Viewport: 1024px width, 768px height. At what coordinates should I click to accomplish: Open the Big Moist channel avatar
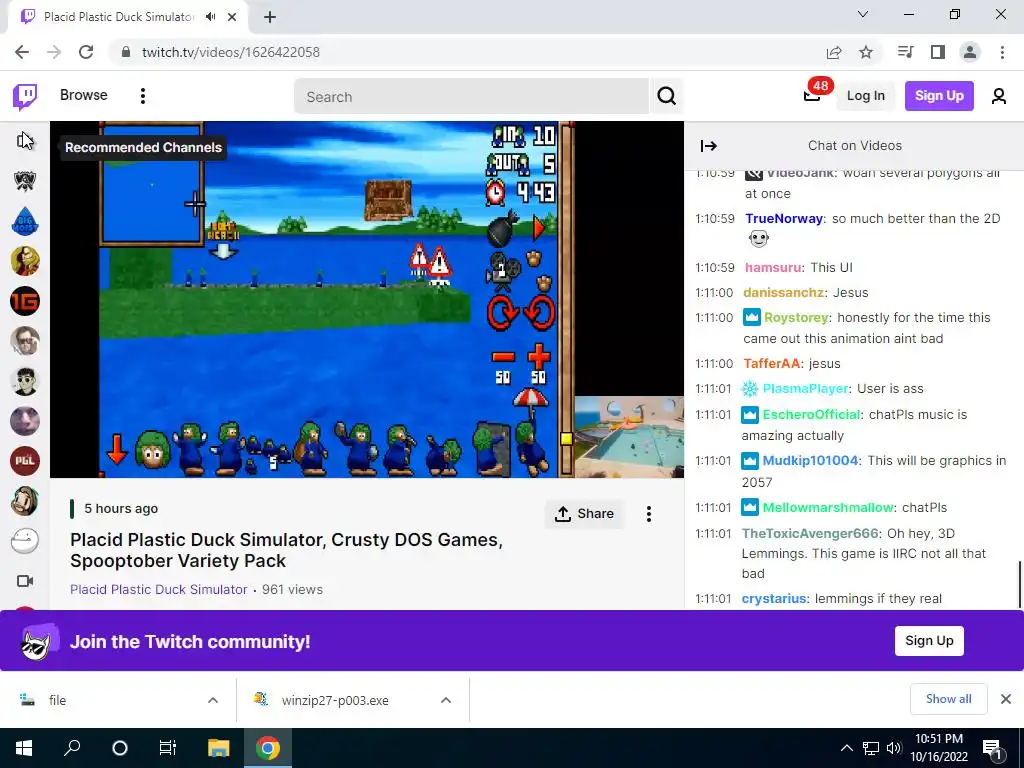pos(25,221)
